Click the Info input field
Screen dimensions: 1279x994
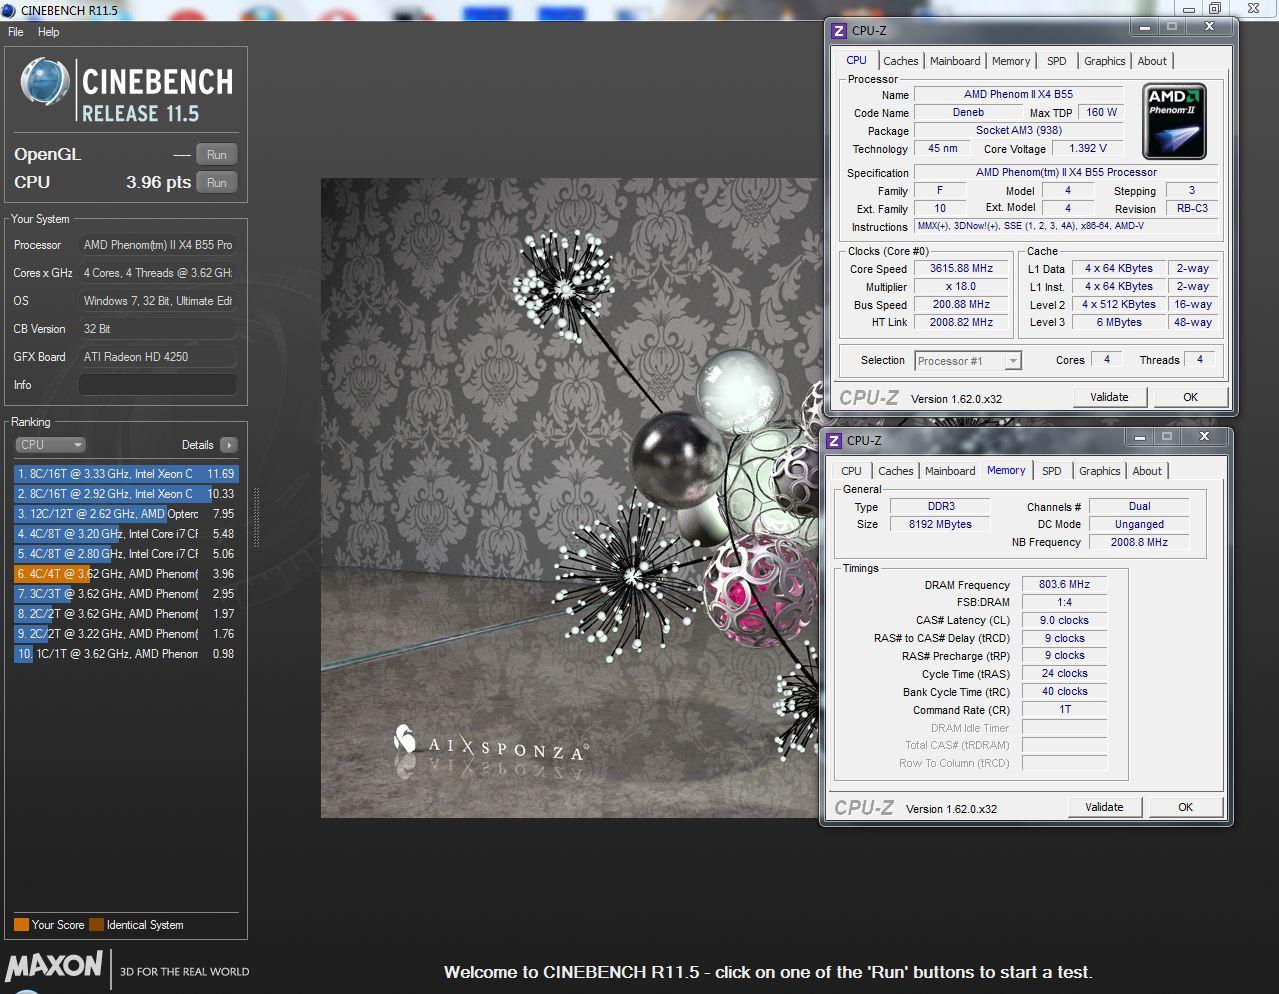pos(158,385)
